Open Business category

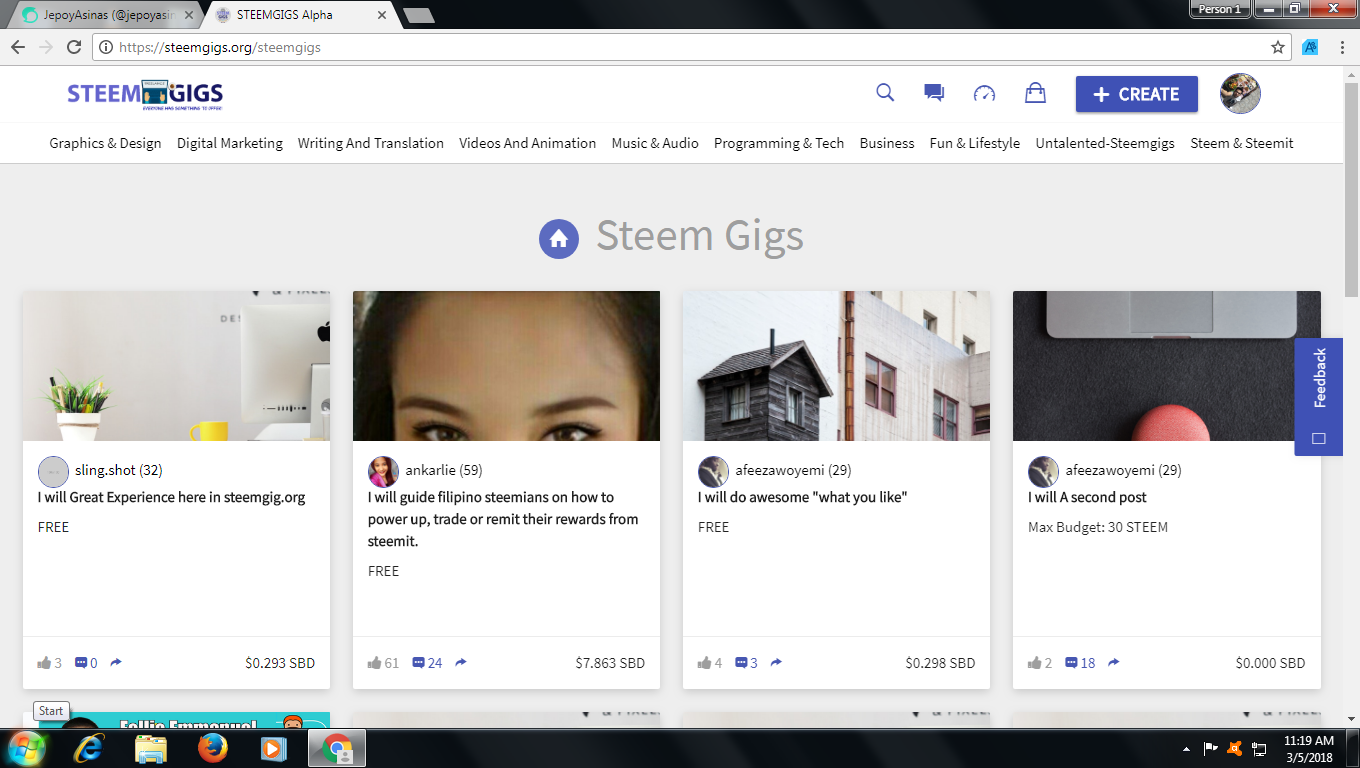(887, 143)
